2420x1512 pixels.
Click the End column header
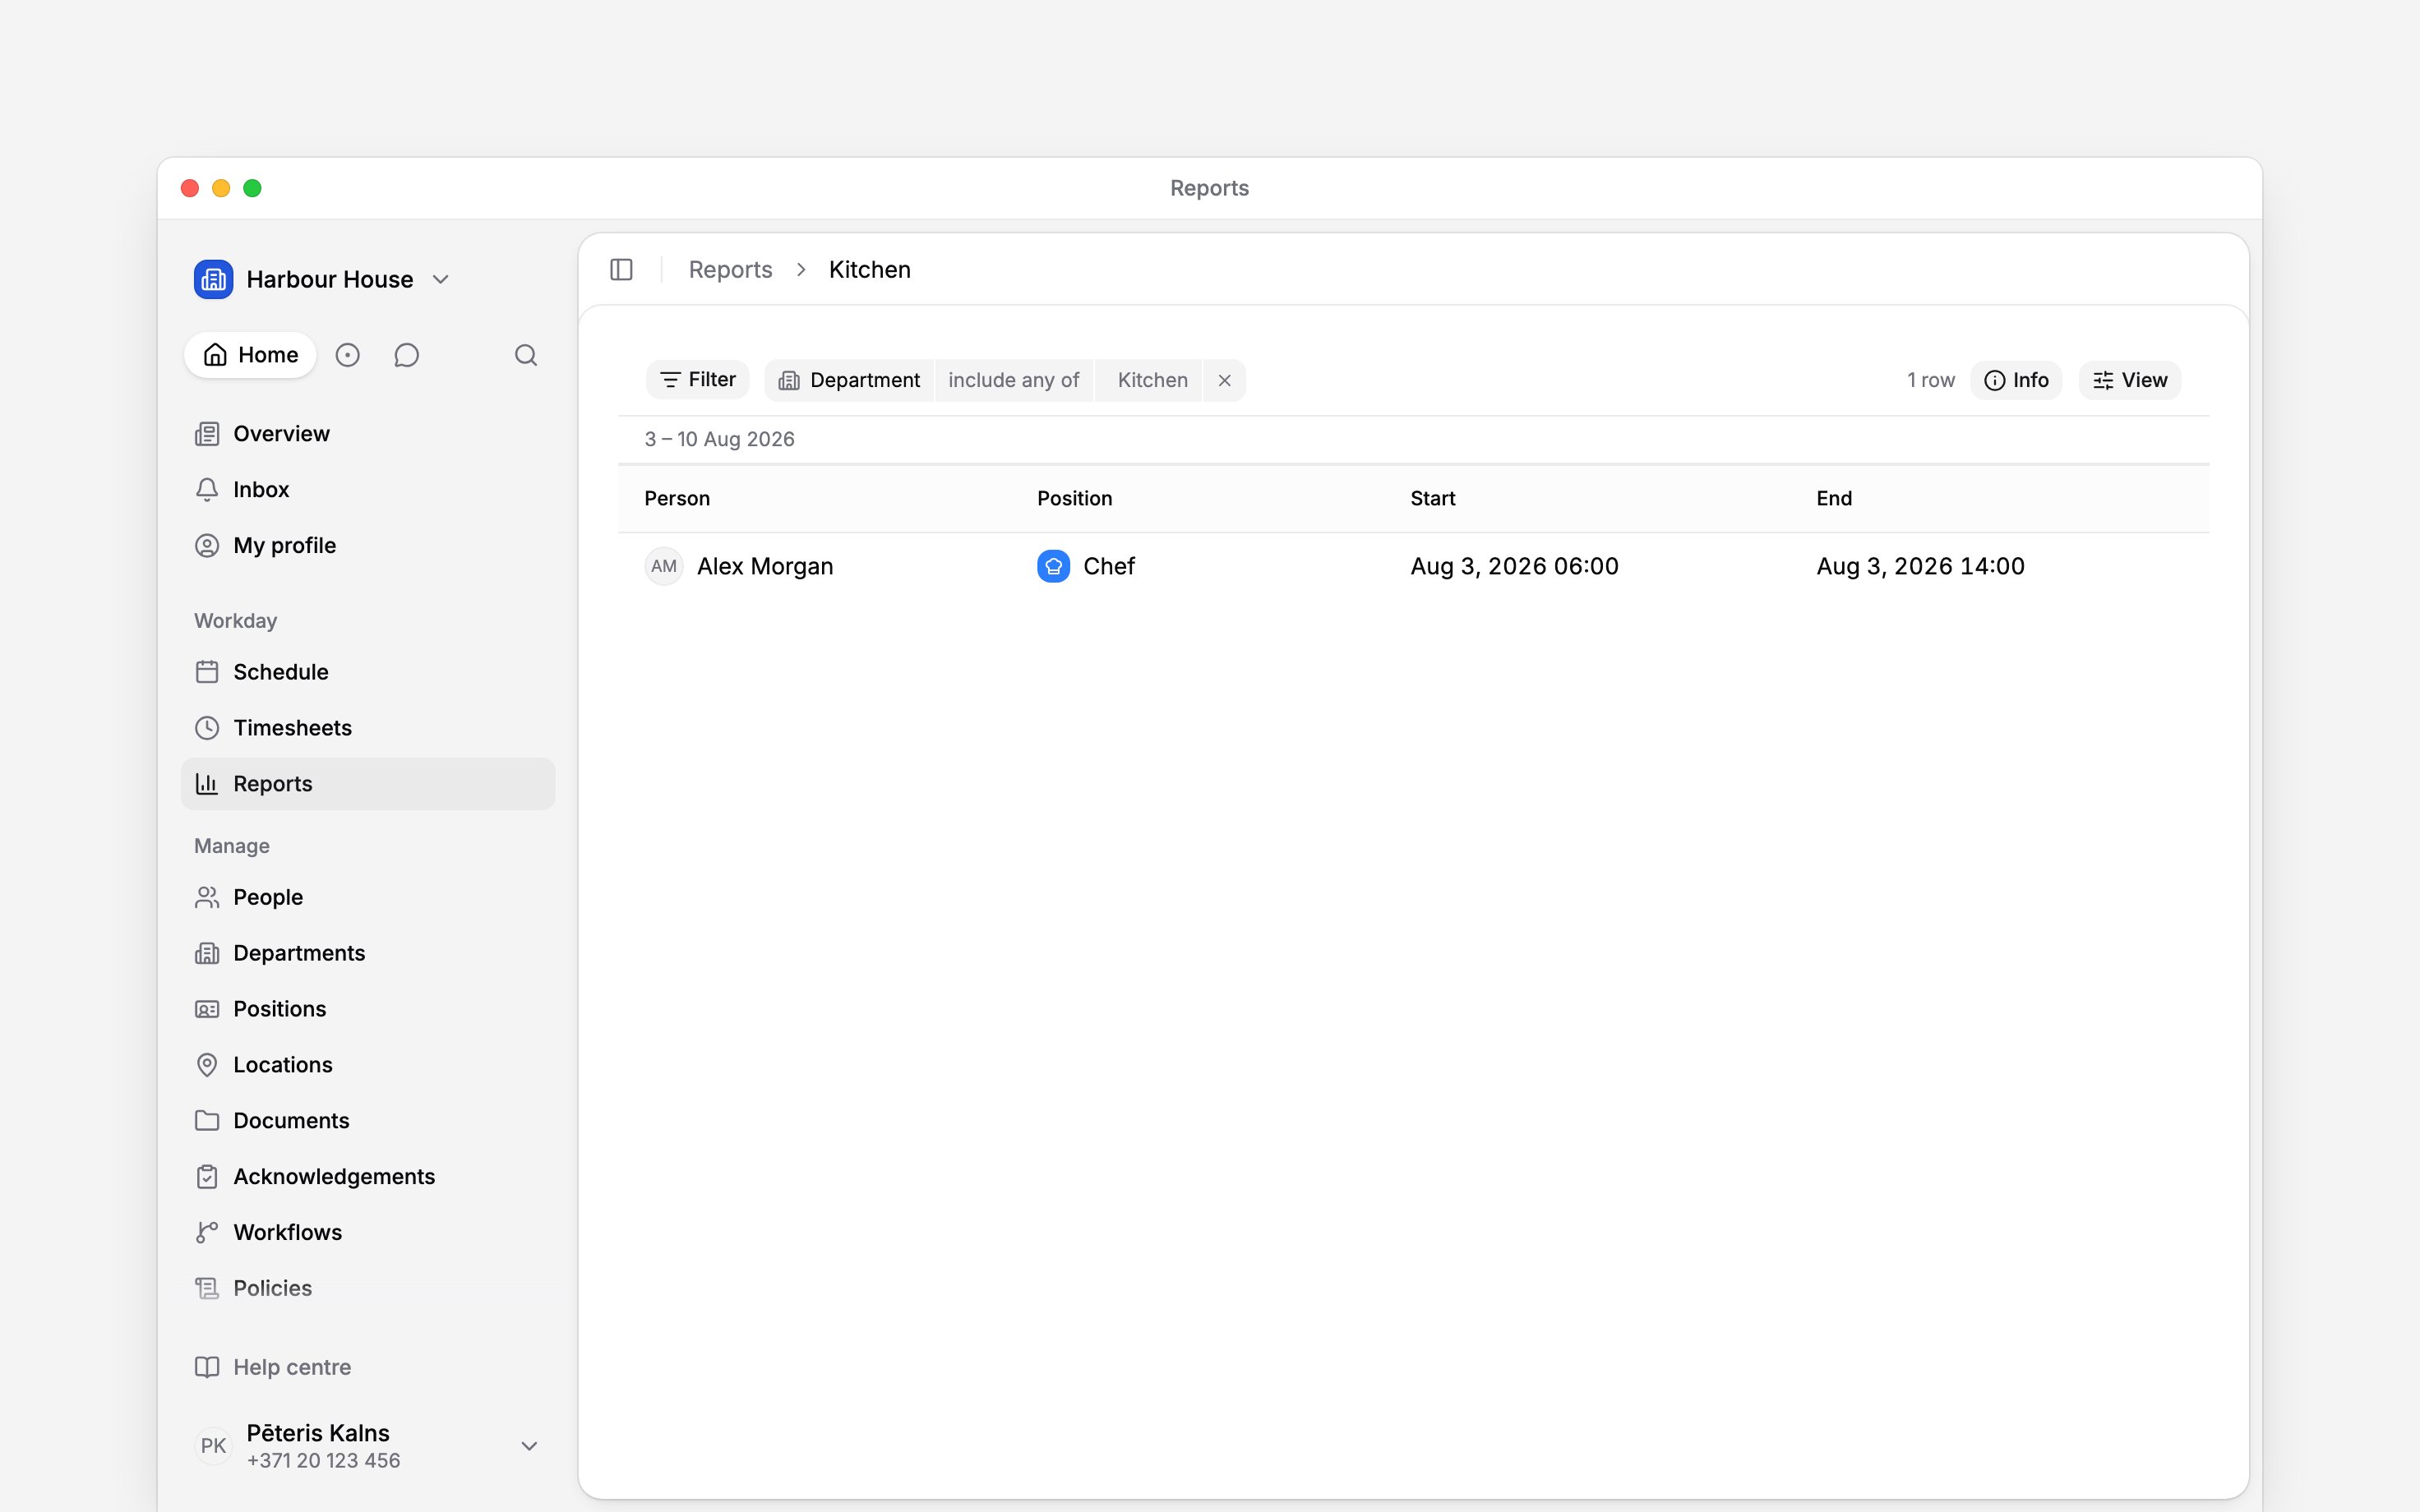click(x=1834, y=498)
